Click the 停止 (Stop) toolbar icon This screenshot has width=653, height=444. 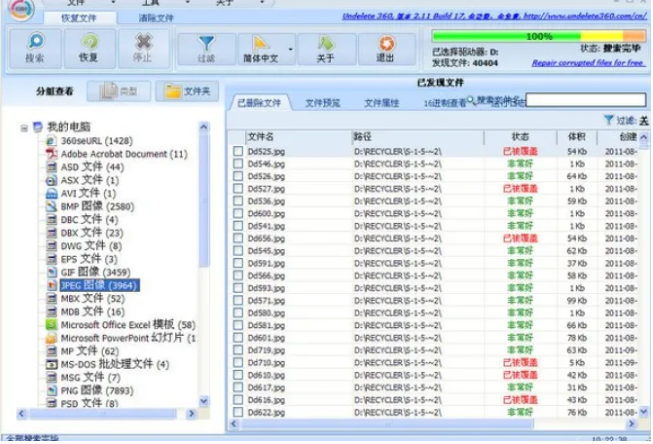(x=143, y=49)
